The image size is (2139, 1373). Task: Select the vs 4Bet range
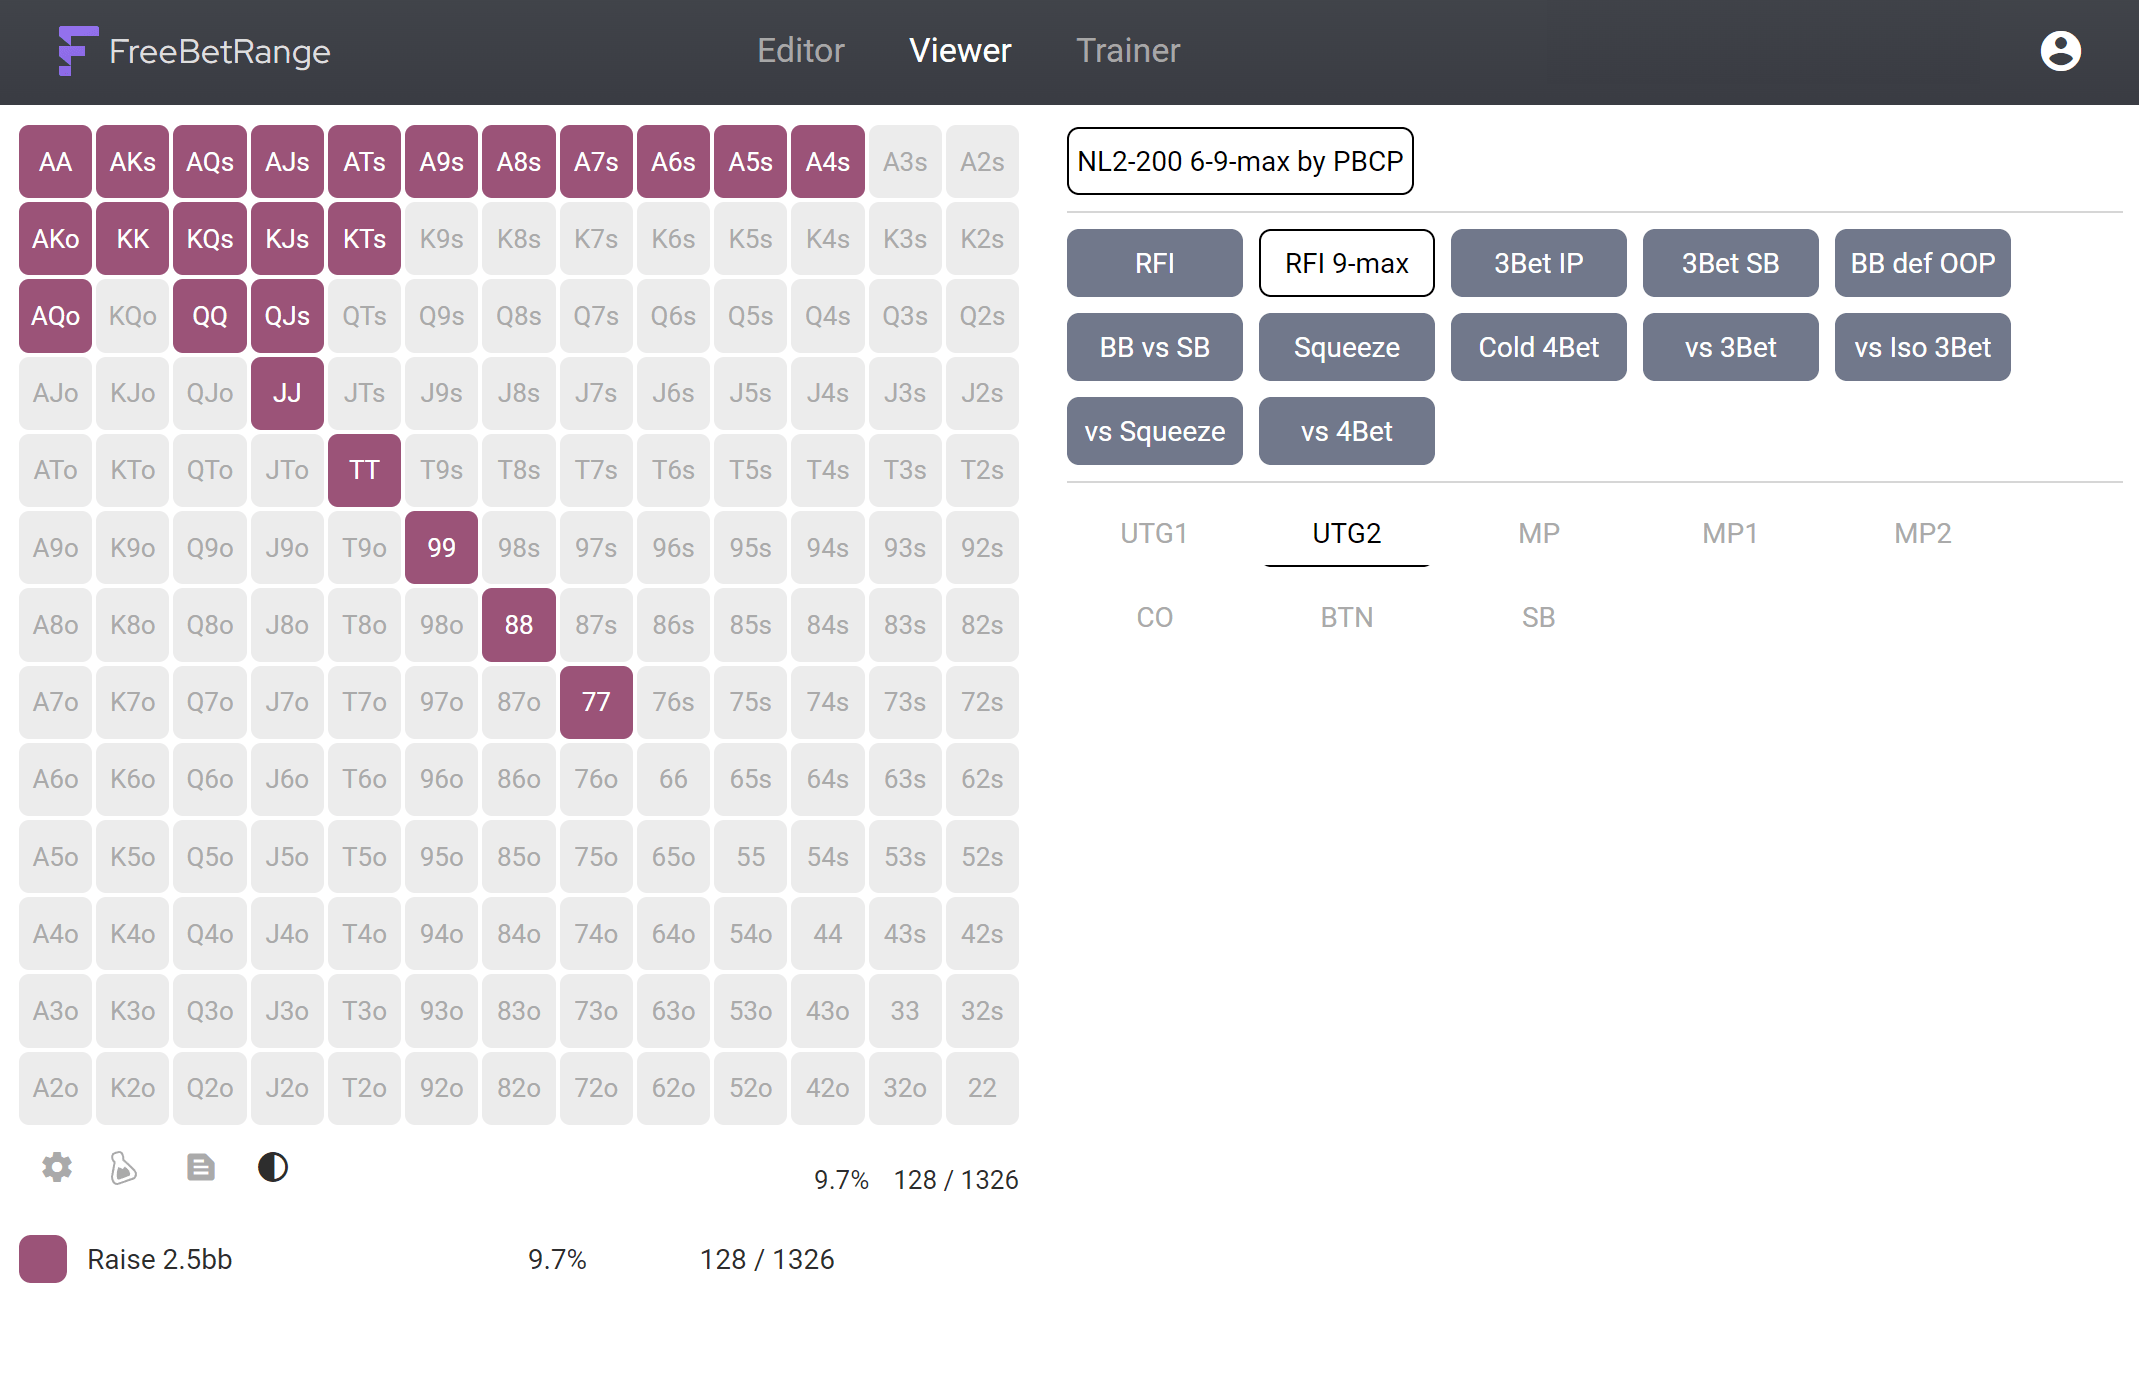[1347, 431]
